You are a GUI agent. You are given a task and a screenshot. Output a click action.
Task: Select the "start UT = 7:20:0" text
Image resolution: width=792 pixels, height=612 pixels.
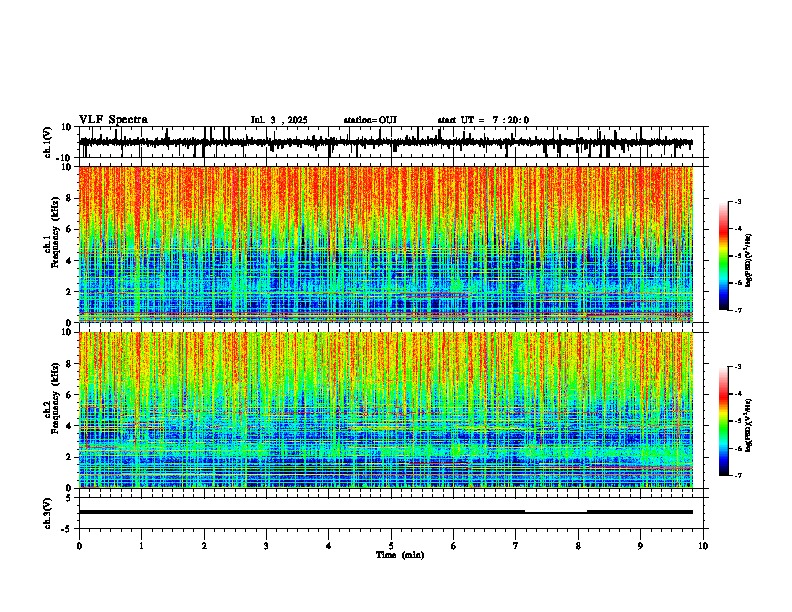coord(483,120)
